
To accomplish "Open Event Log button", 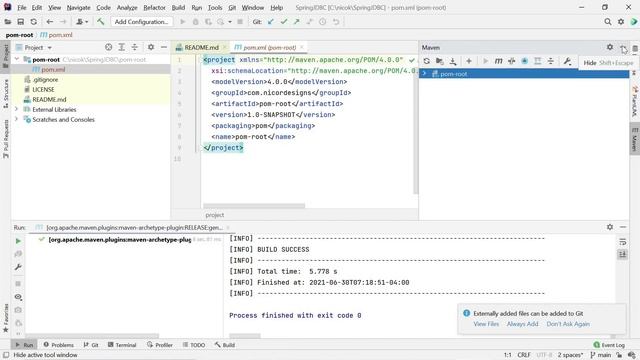I will [x=609, y=345].
